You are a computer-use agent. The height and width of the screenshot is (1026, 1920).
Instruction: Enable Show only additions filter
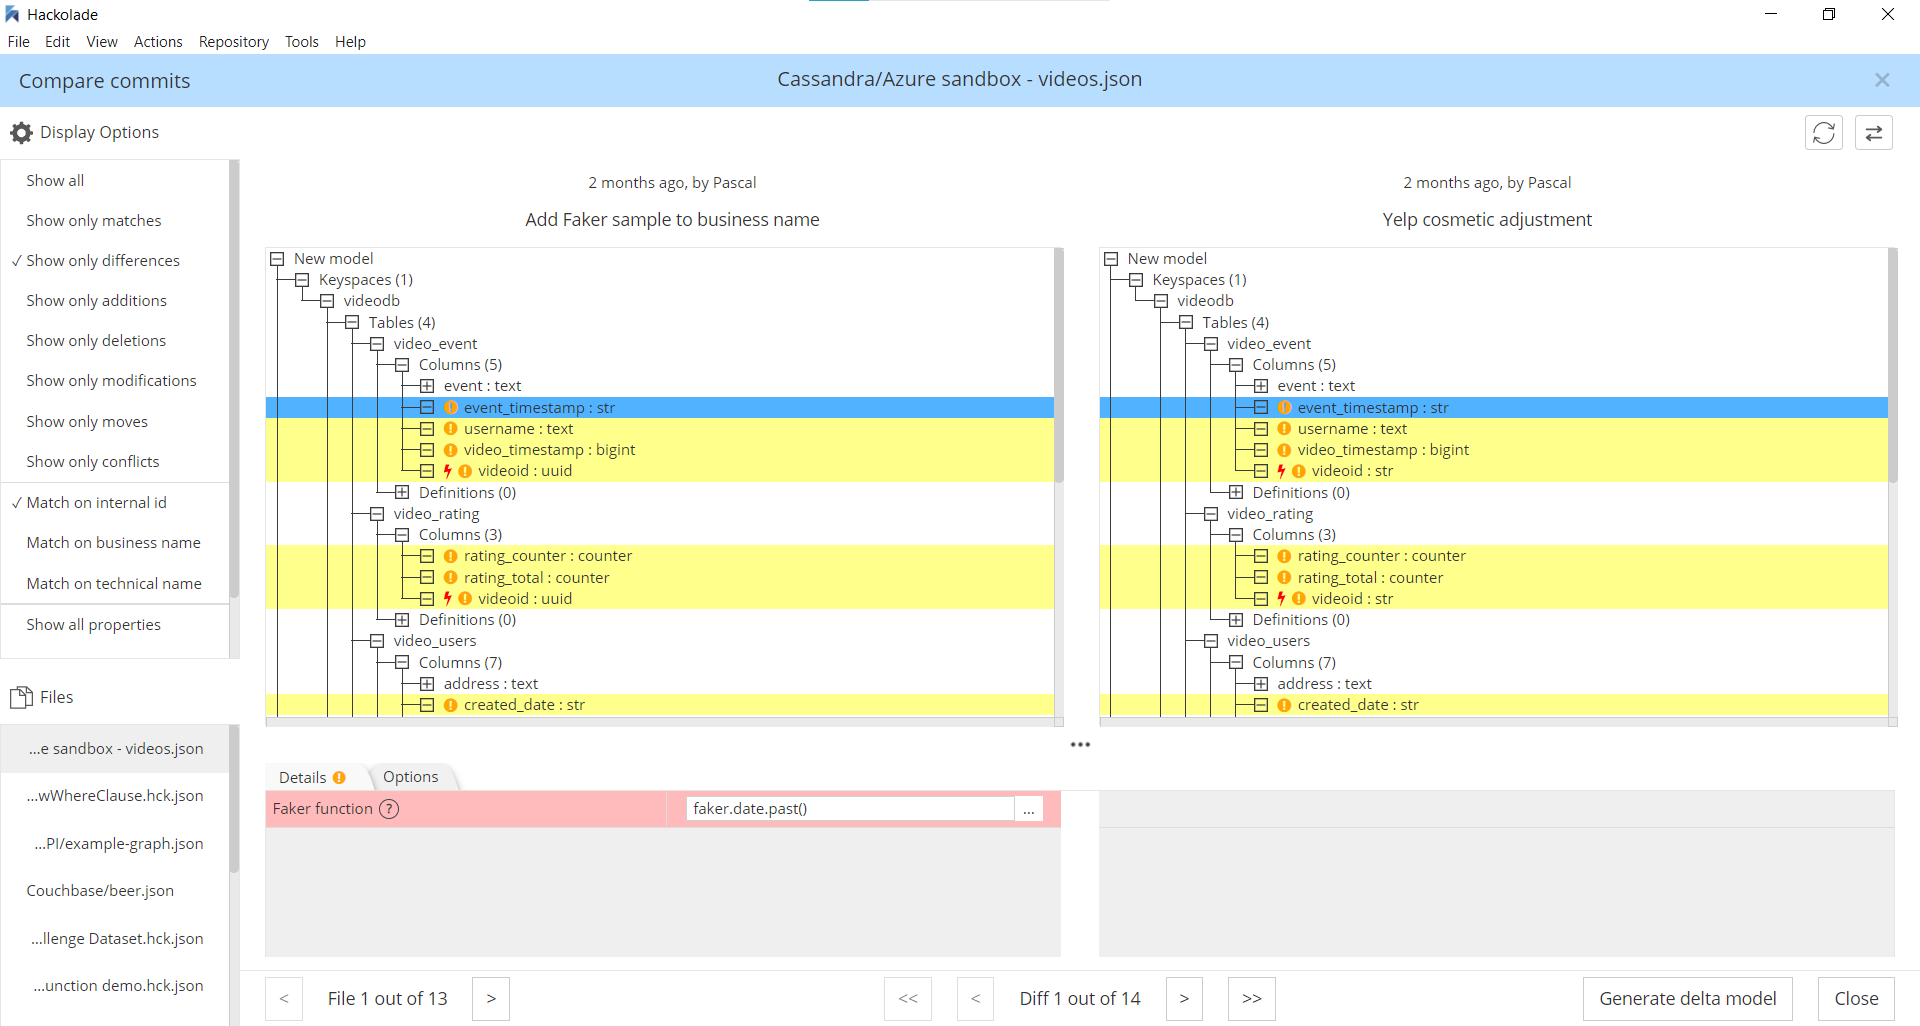[96, 300]
